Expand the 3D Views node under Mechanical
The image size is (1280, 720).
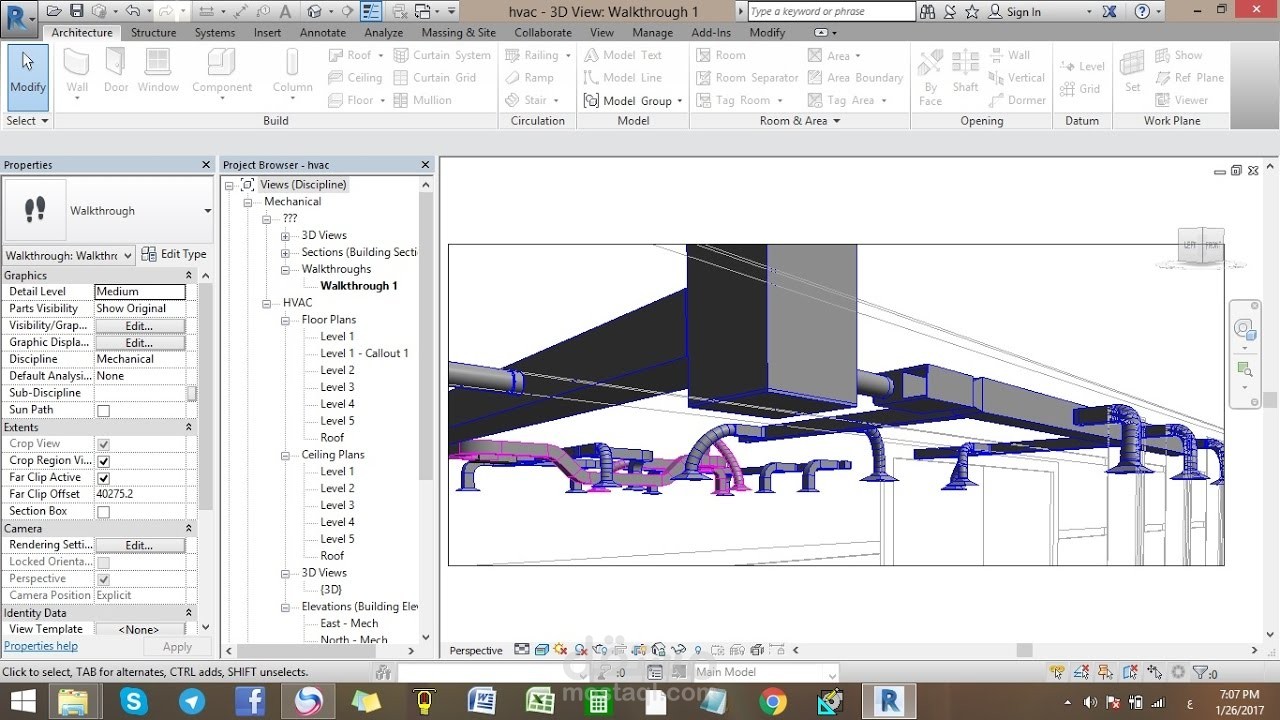pyautogui.click(x=285, y=236)
